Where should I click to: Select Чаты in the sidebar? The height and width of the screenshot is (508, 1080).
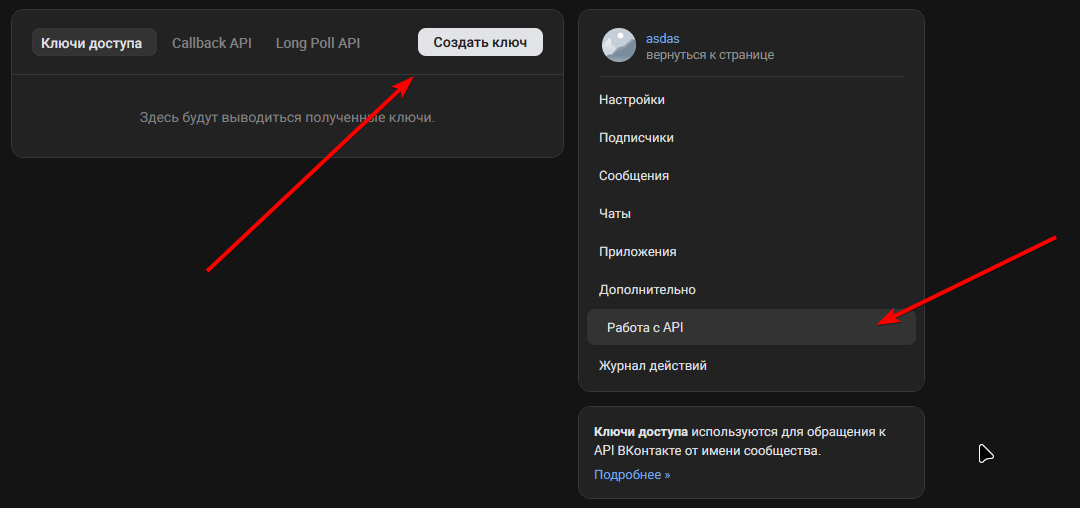[x=615, y=214]
